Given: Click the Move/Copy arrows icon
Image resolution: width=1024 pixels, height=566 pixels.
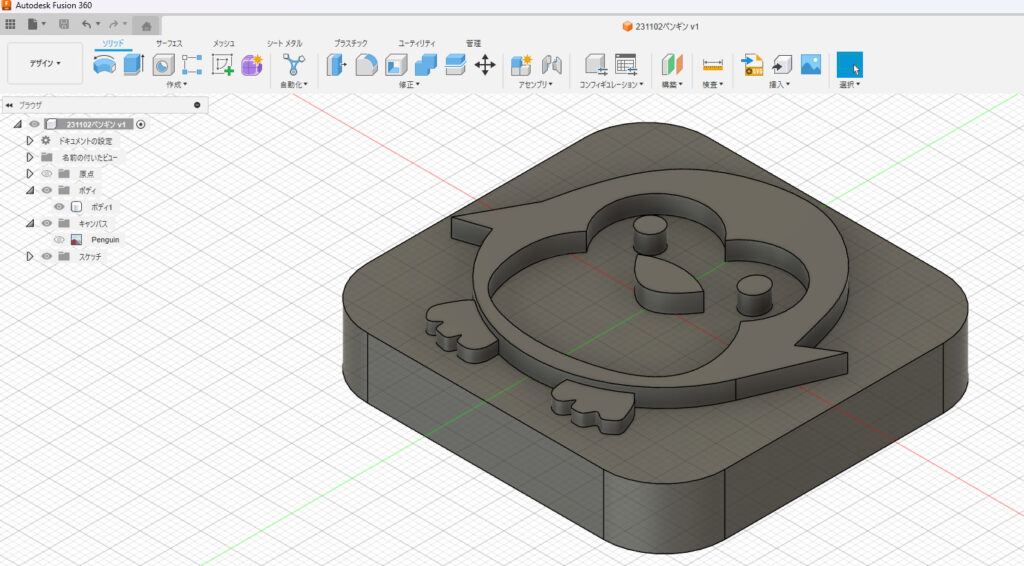Looking at the screenshot, I should pyautogui.click(x=485, y=65).
